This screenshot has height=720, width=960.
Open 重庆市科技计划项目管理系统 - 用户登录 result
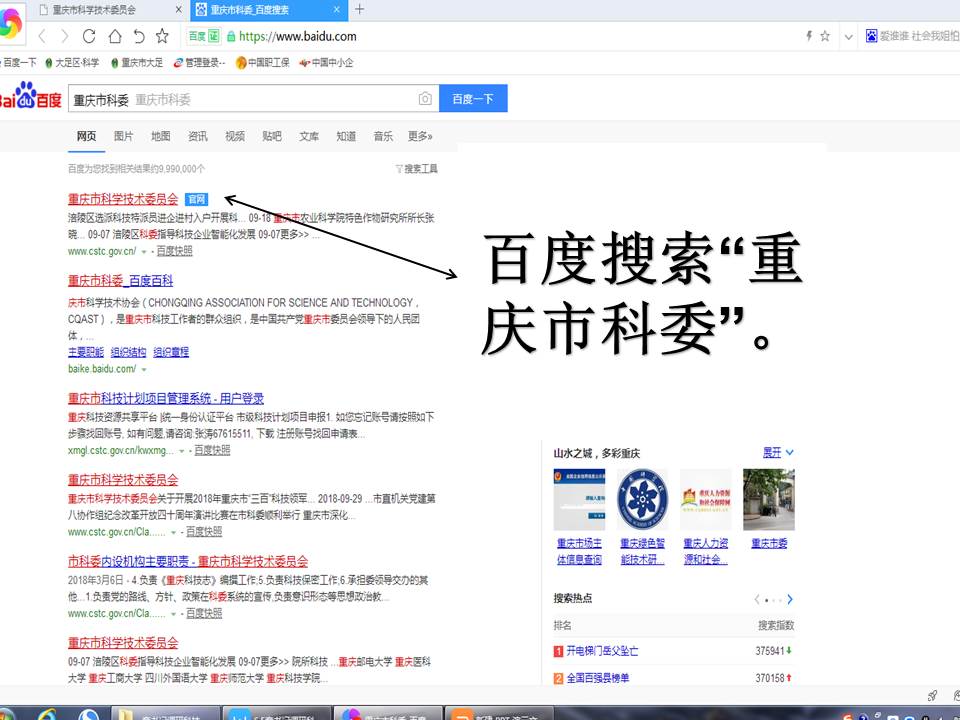(166, 398)
